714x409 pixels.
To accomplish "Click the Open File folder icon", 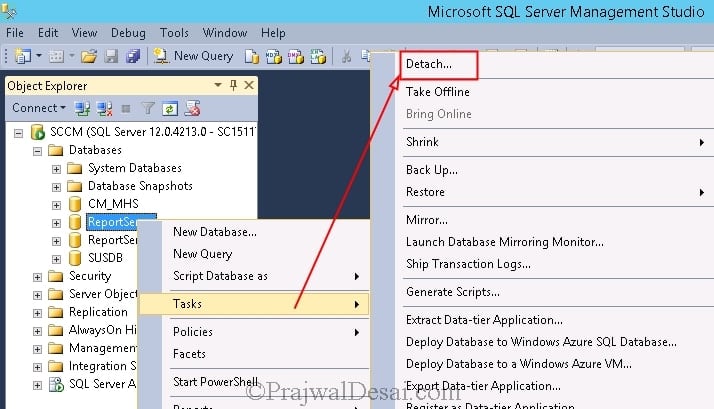I will pos(89,56).
